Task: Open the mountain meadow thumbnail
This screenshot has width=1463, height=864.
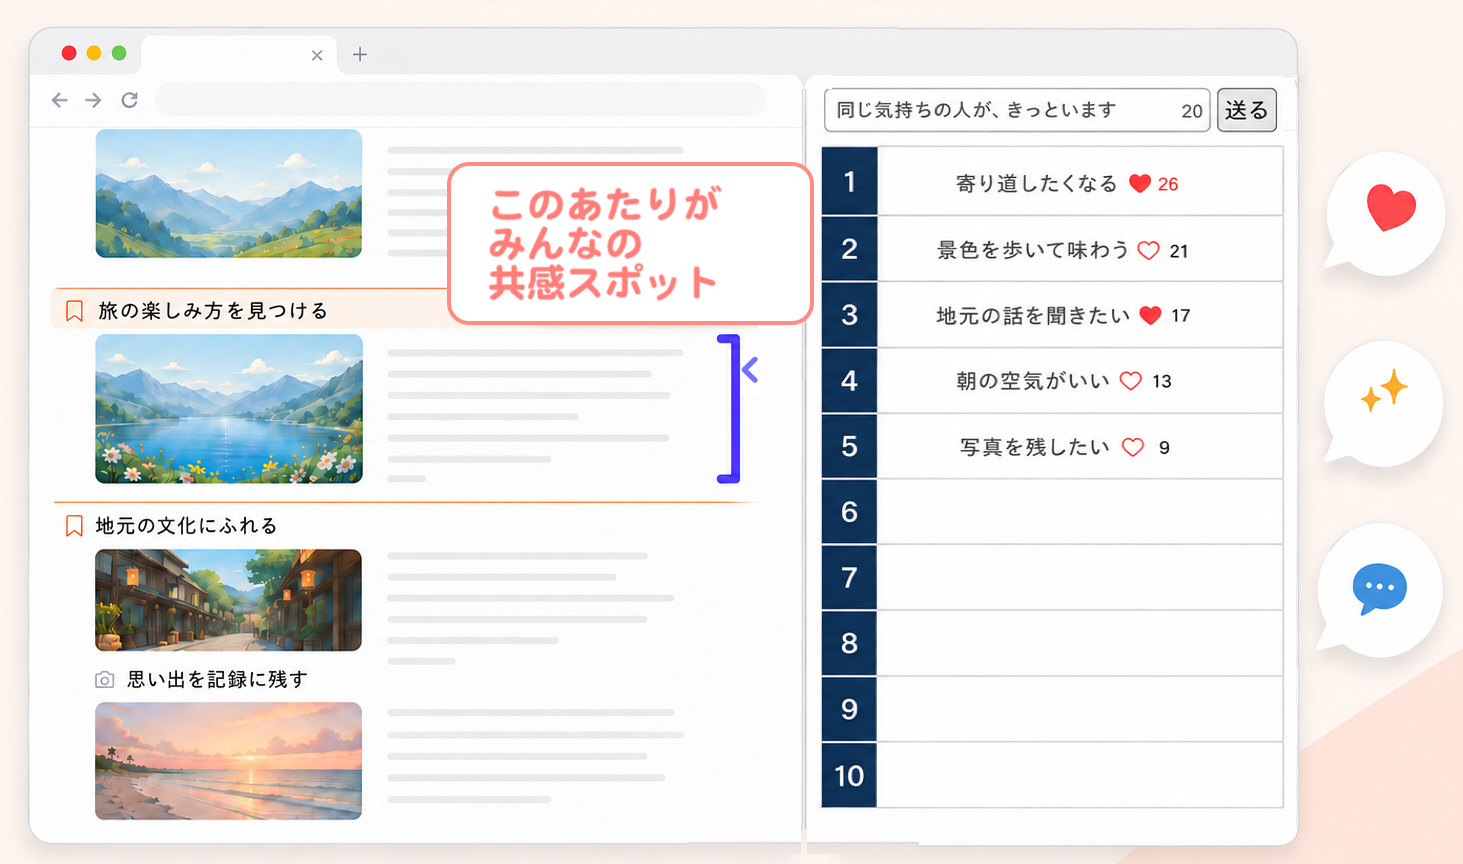Action: 229,193
